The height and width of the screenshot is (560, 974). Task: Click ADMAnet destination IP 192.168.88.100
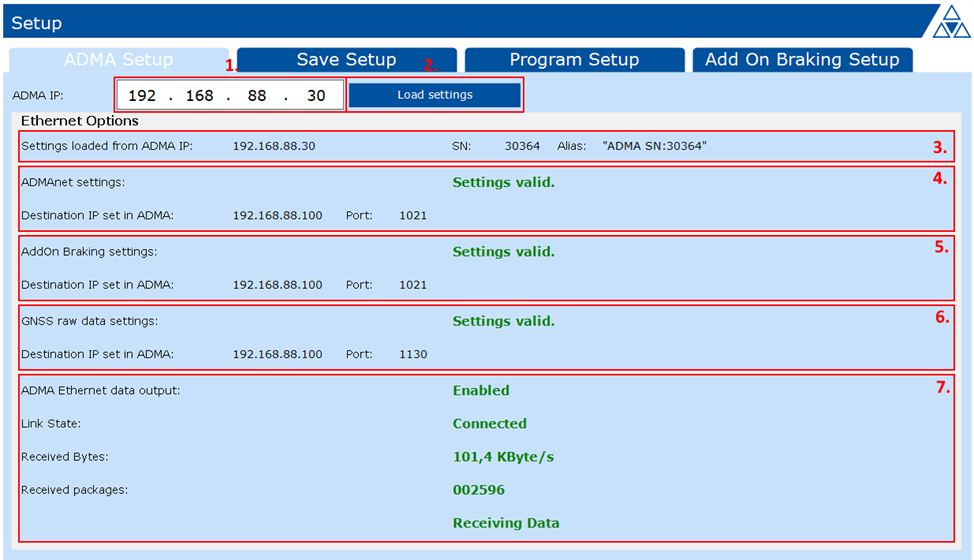point(278,215)
